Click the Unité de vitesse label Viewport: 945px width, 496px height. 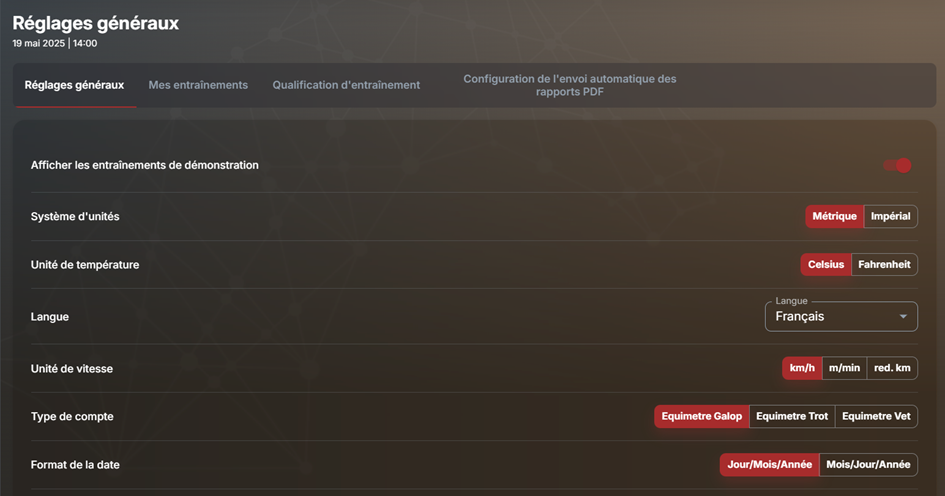click(x=72, y=369)
